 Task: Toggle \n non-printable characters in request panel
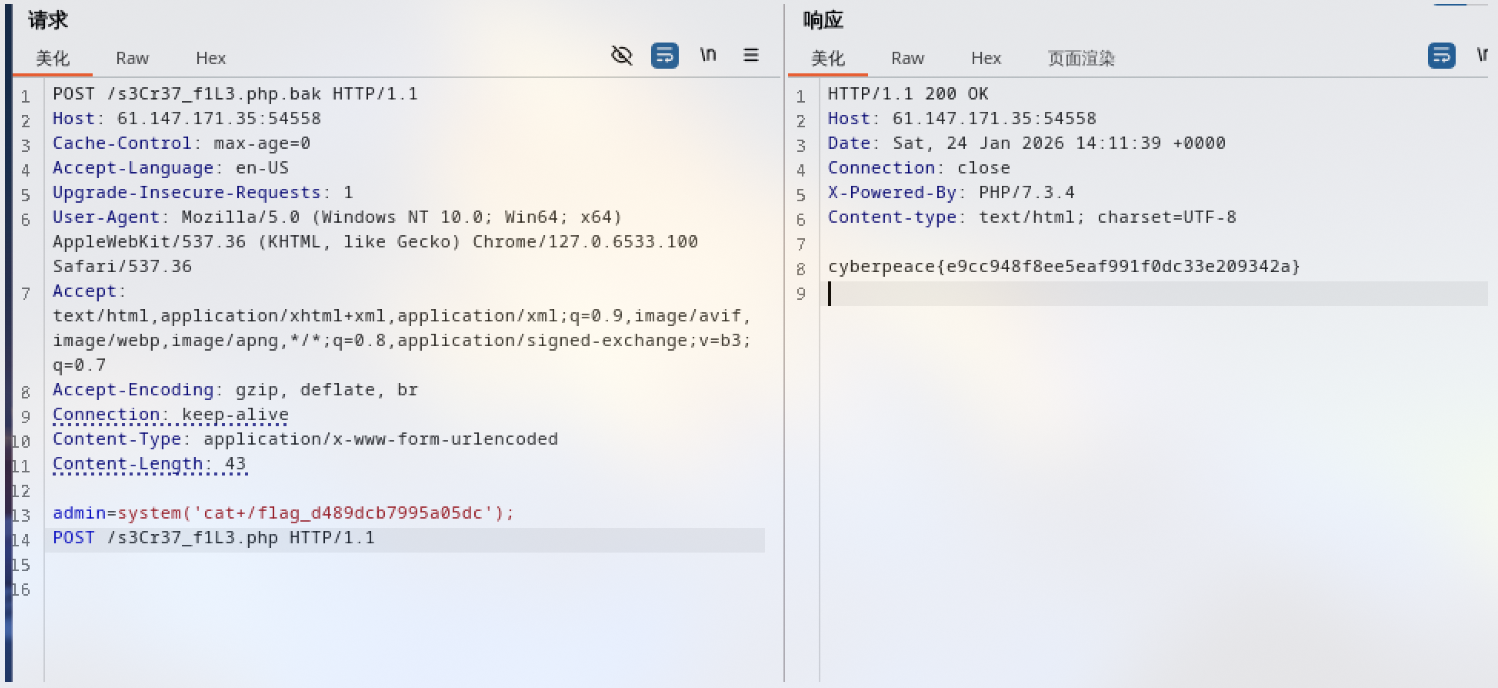(x=708, y=55)
